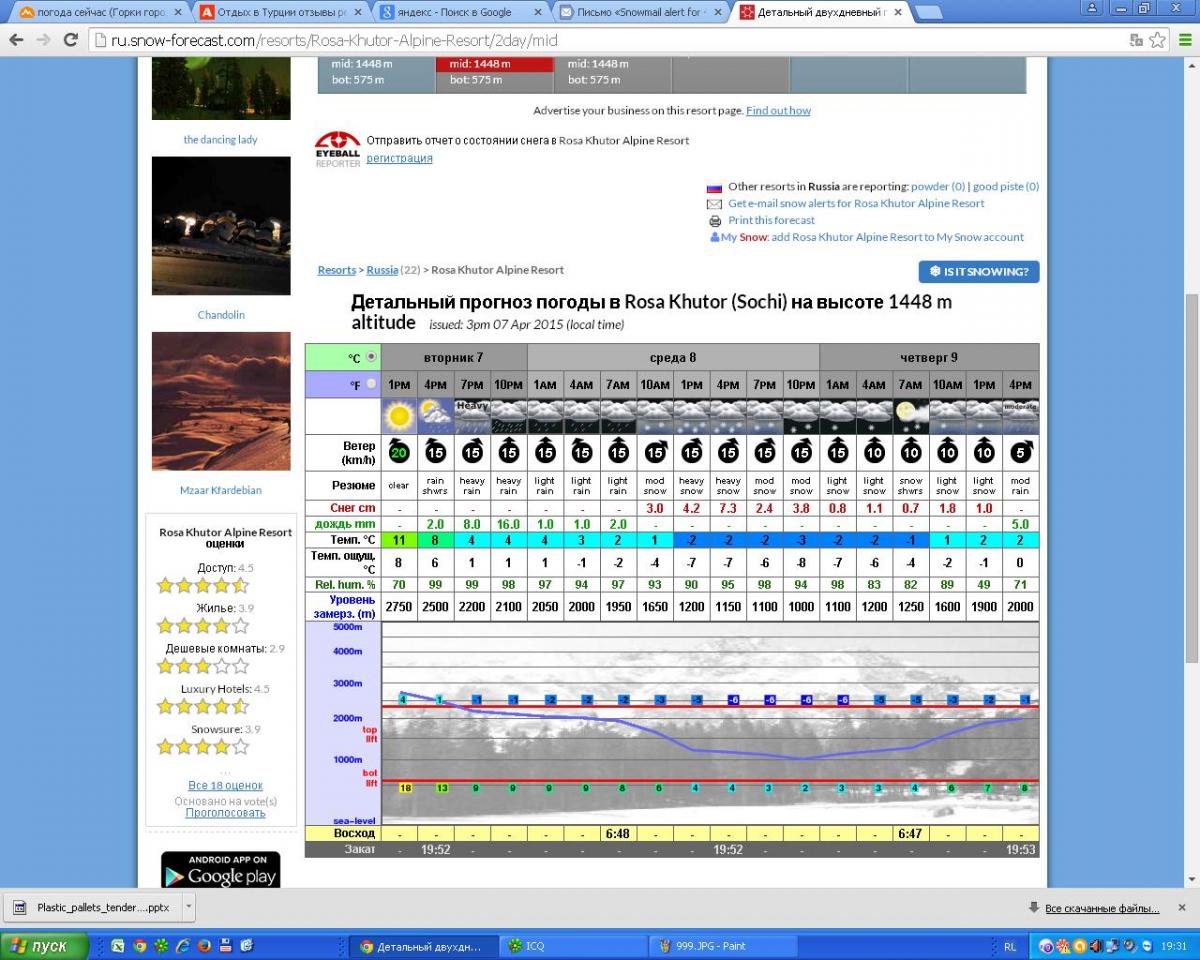The width and height of the screenshot is (1200, 960).
Task: Launch Internet Explorer from quick launch
Action: click(x=183, y=945)
